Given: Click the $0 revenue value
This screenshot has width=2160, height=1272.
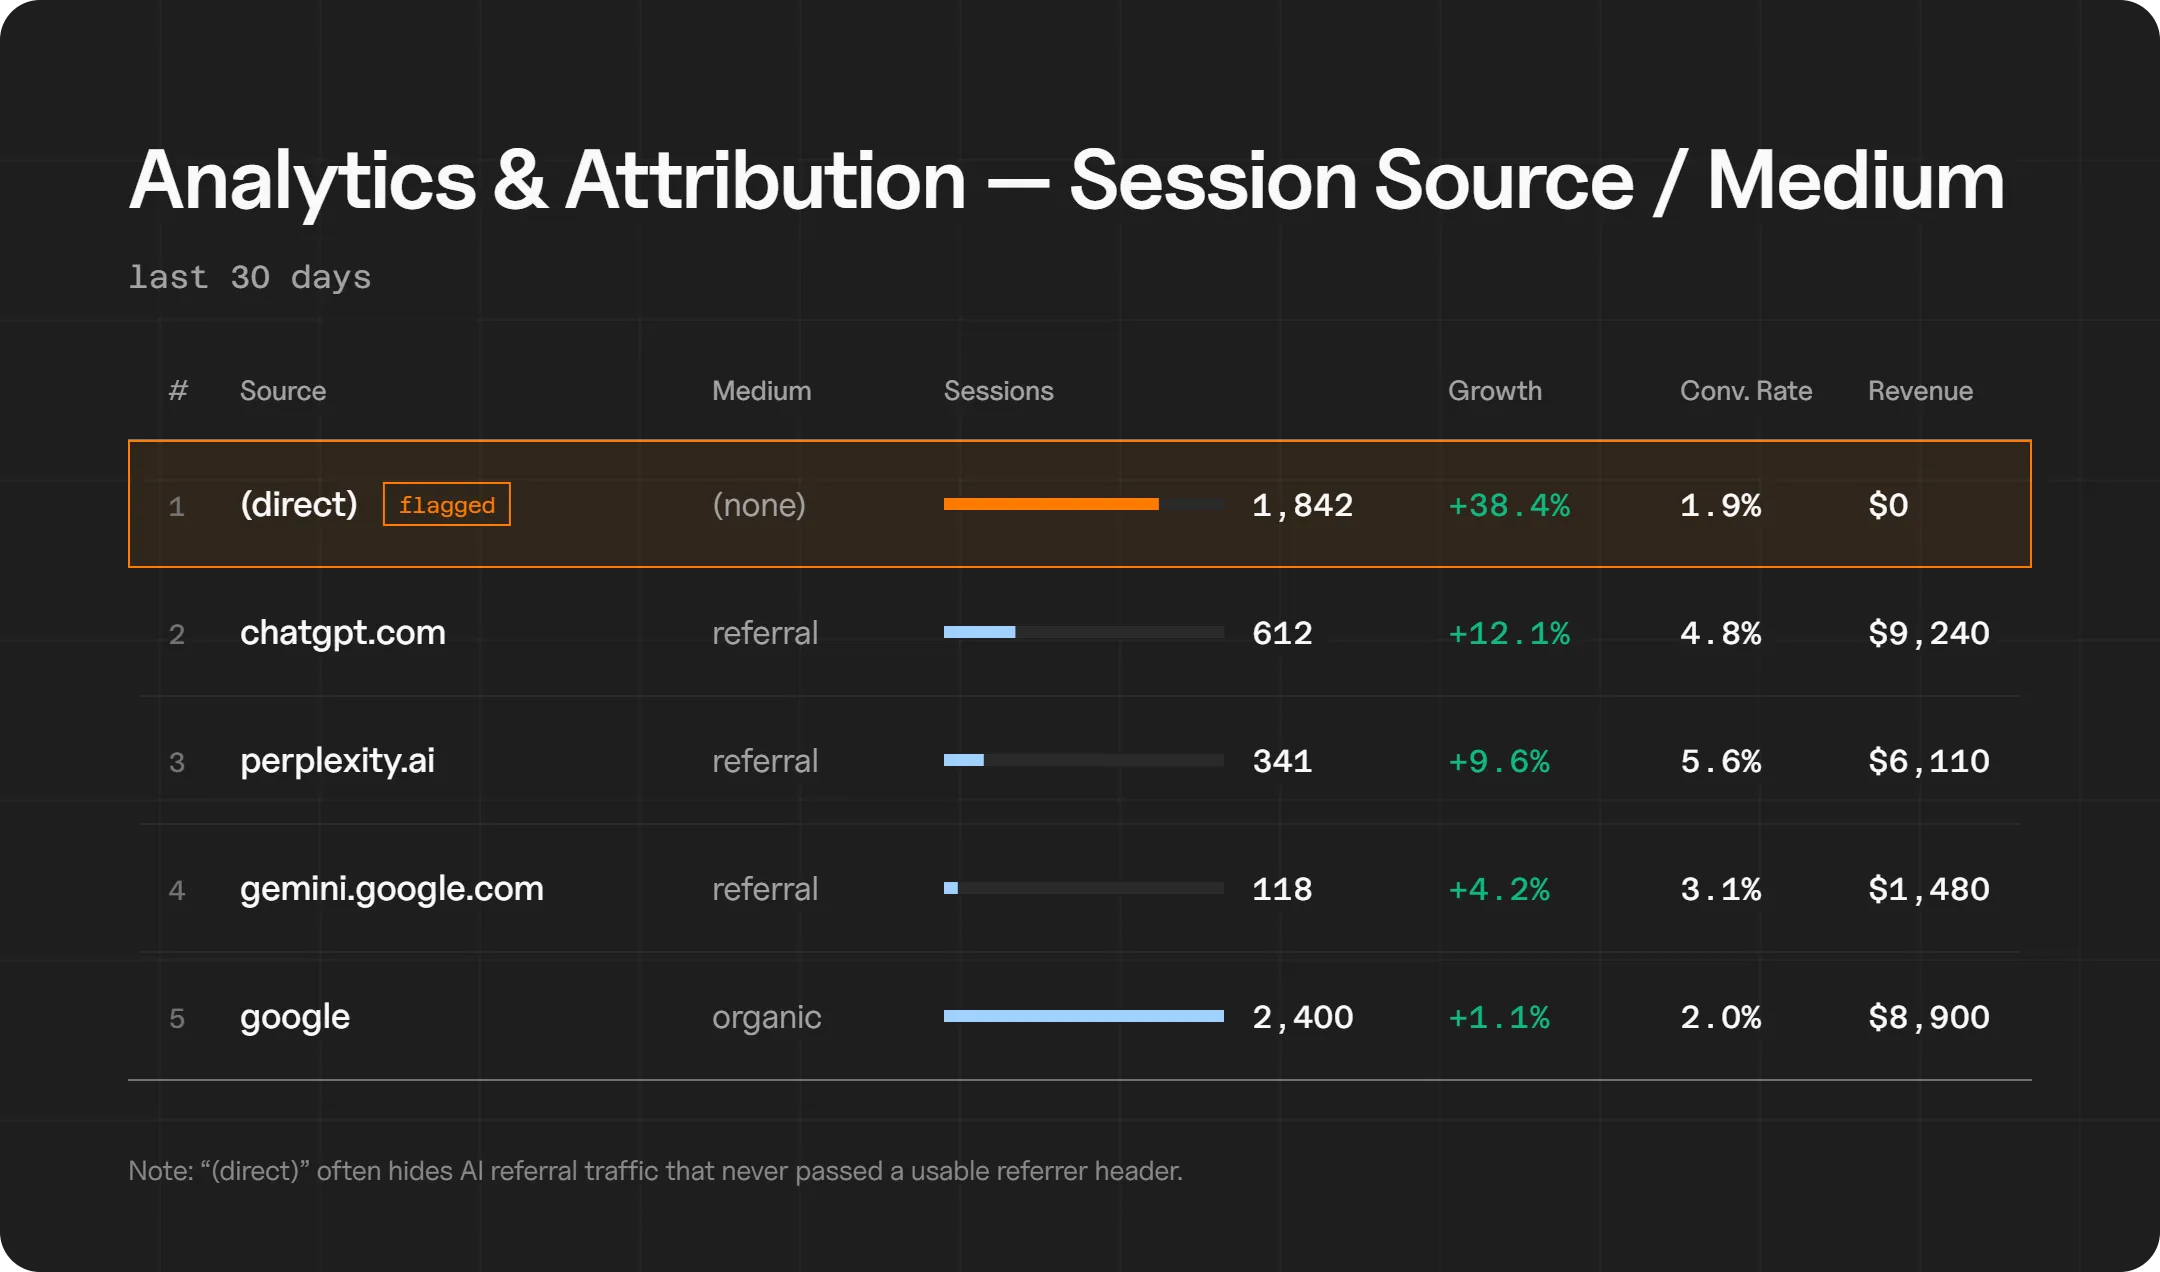Looking at the screenshot, I should (1888, 505).
